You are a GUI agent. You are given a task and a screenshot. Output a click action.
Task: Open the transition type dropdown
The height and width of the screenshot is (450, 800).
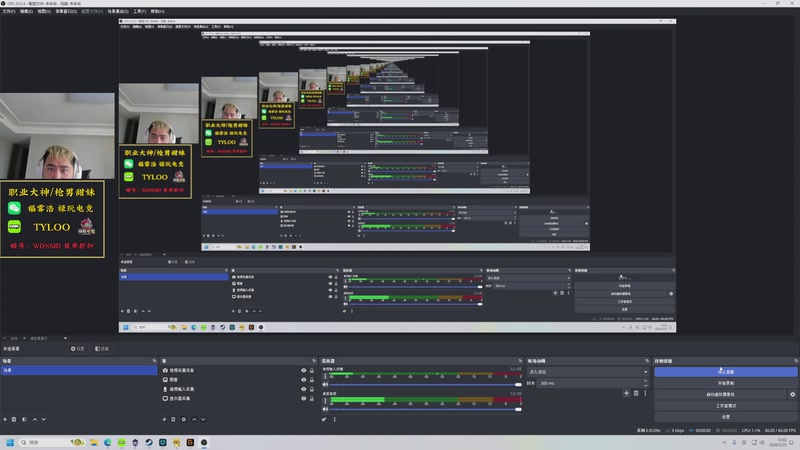click(588, 372)
